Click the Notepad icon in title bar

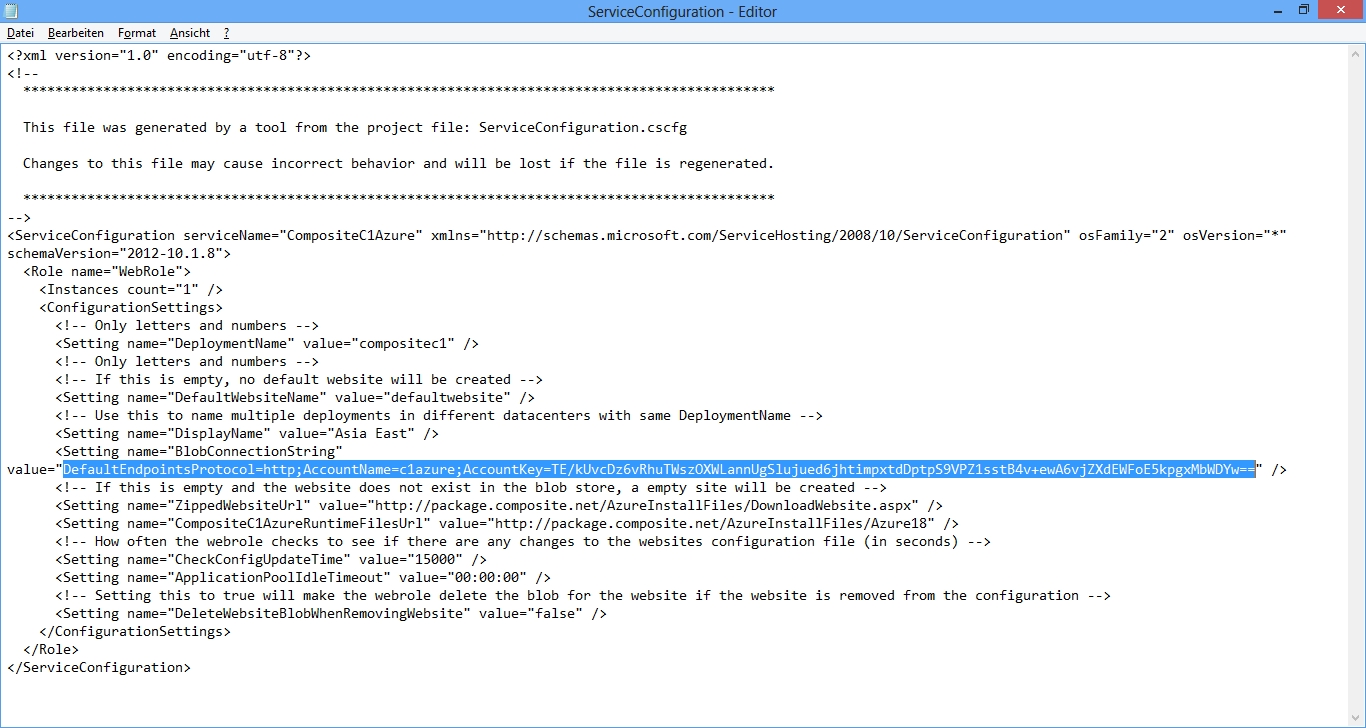coord(11,11)
